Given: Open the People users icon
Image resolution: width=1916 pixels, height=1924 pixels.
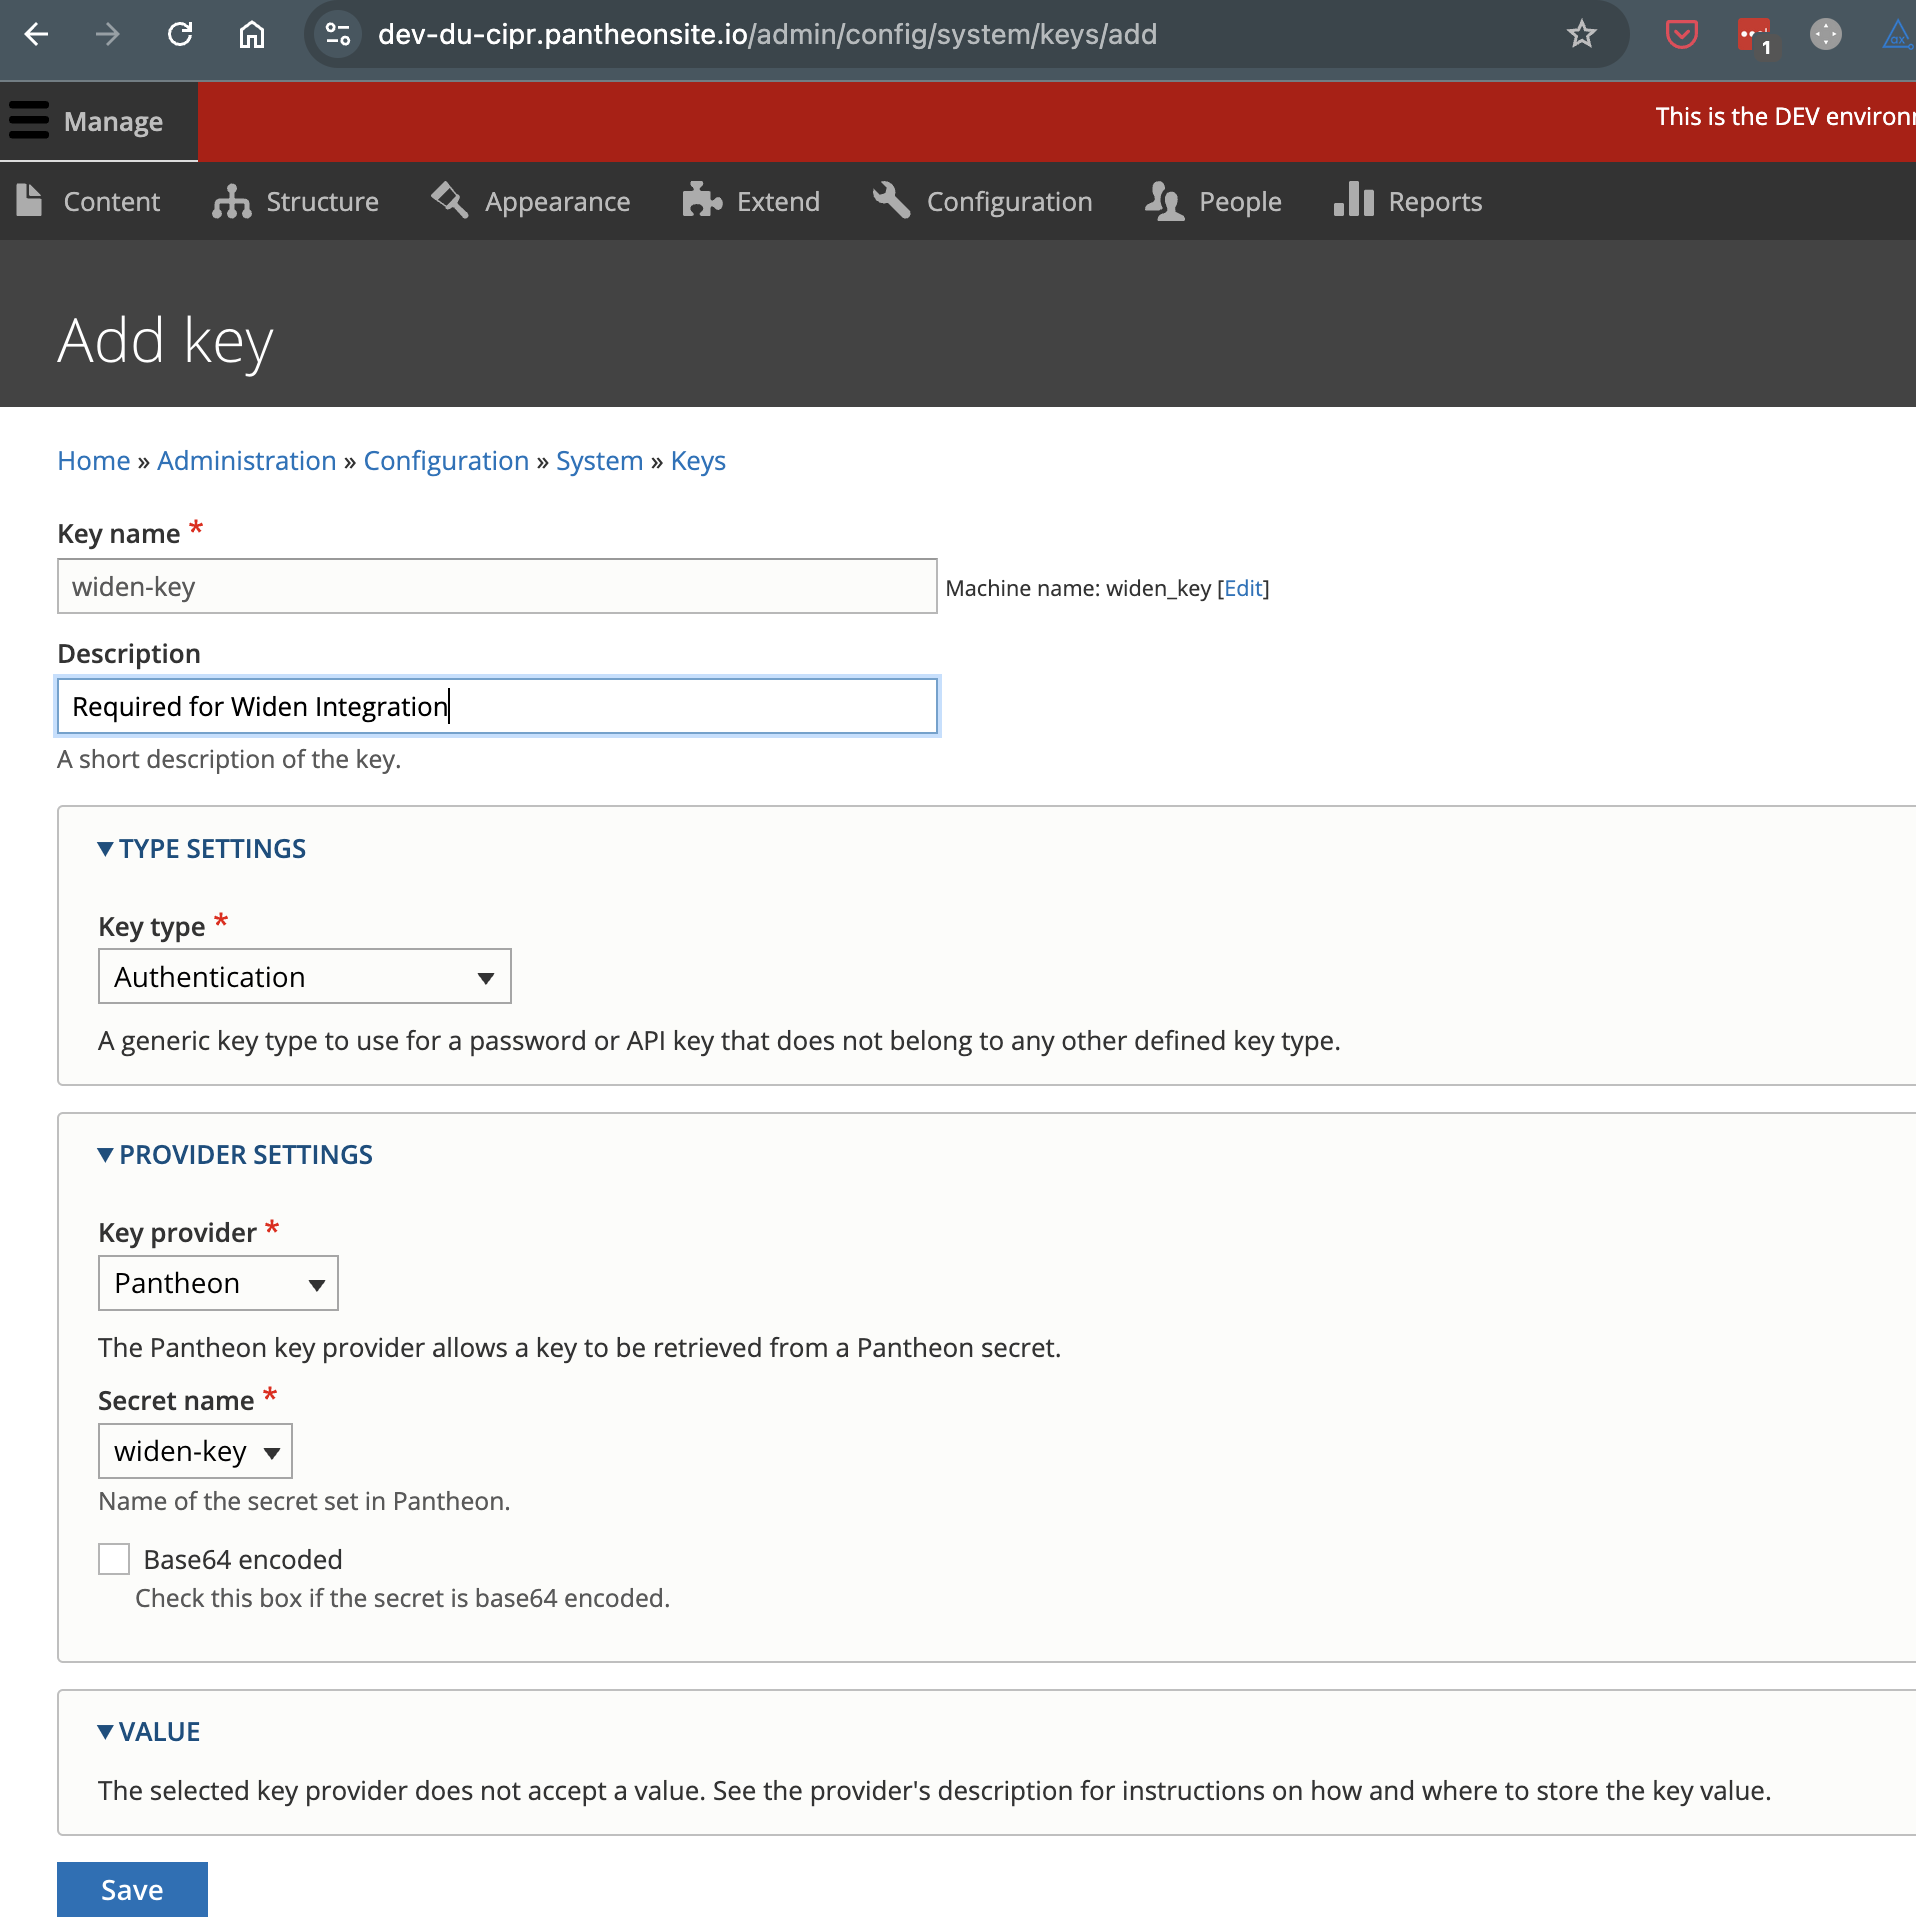Looking at the screenshot, I should (x=1164, y=201).
